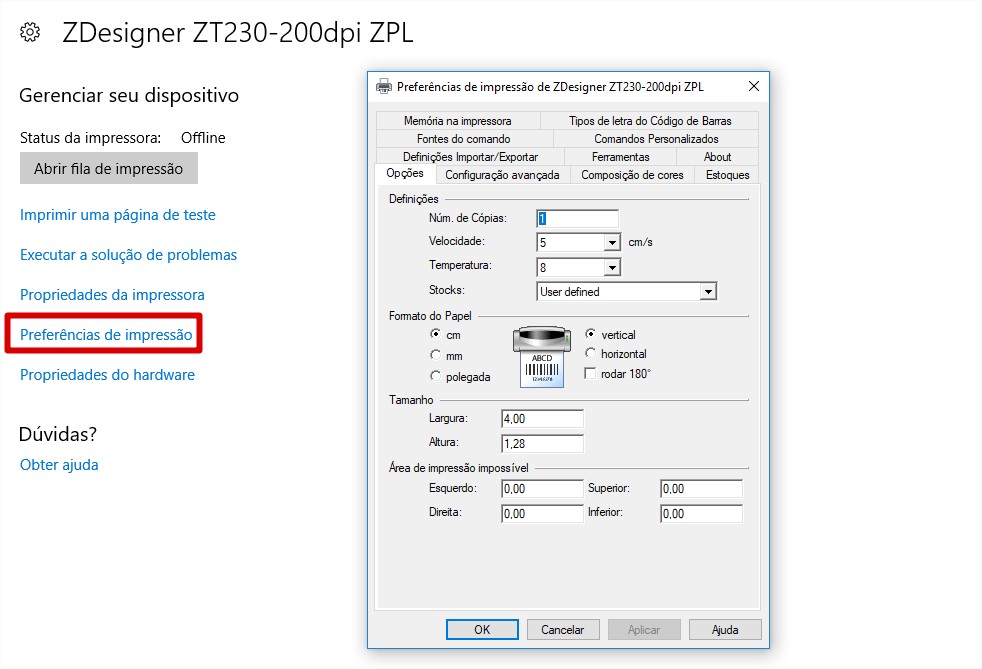Switch to Memória na impressora tab
This screenshot has width=982, height=669.
(x=458, y=120)
